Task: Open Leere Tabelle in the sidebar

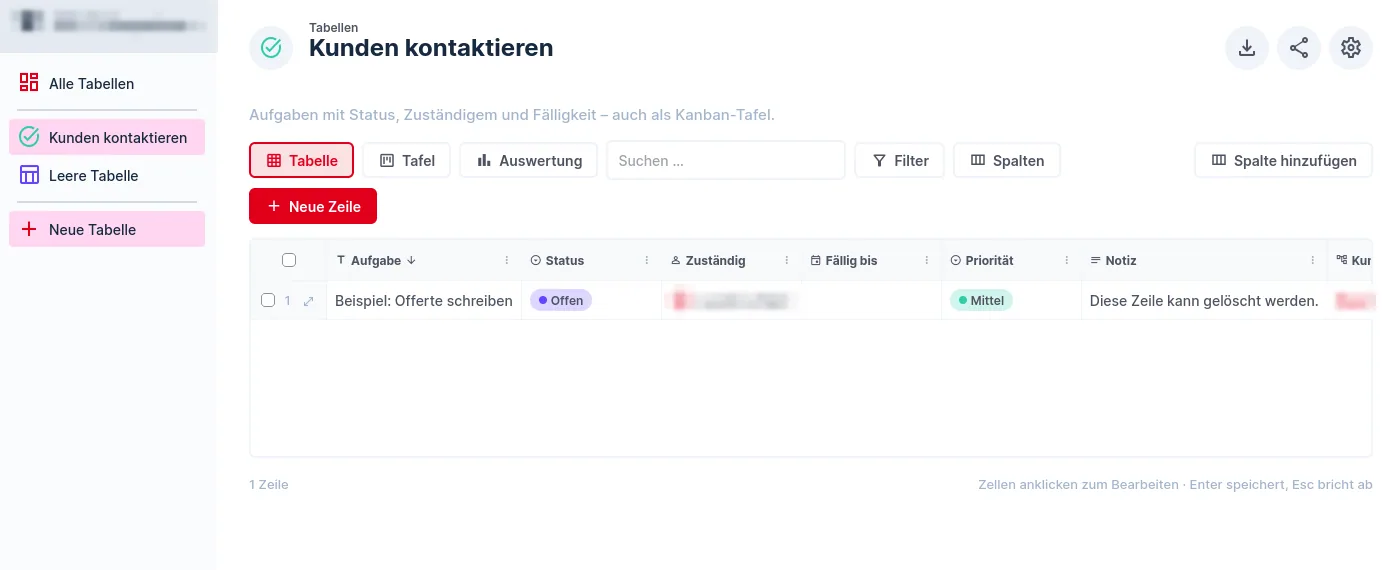Action: [x=107, y=176]
